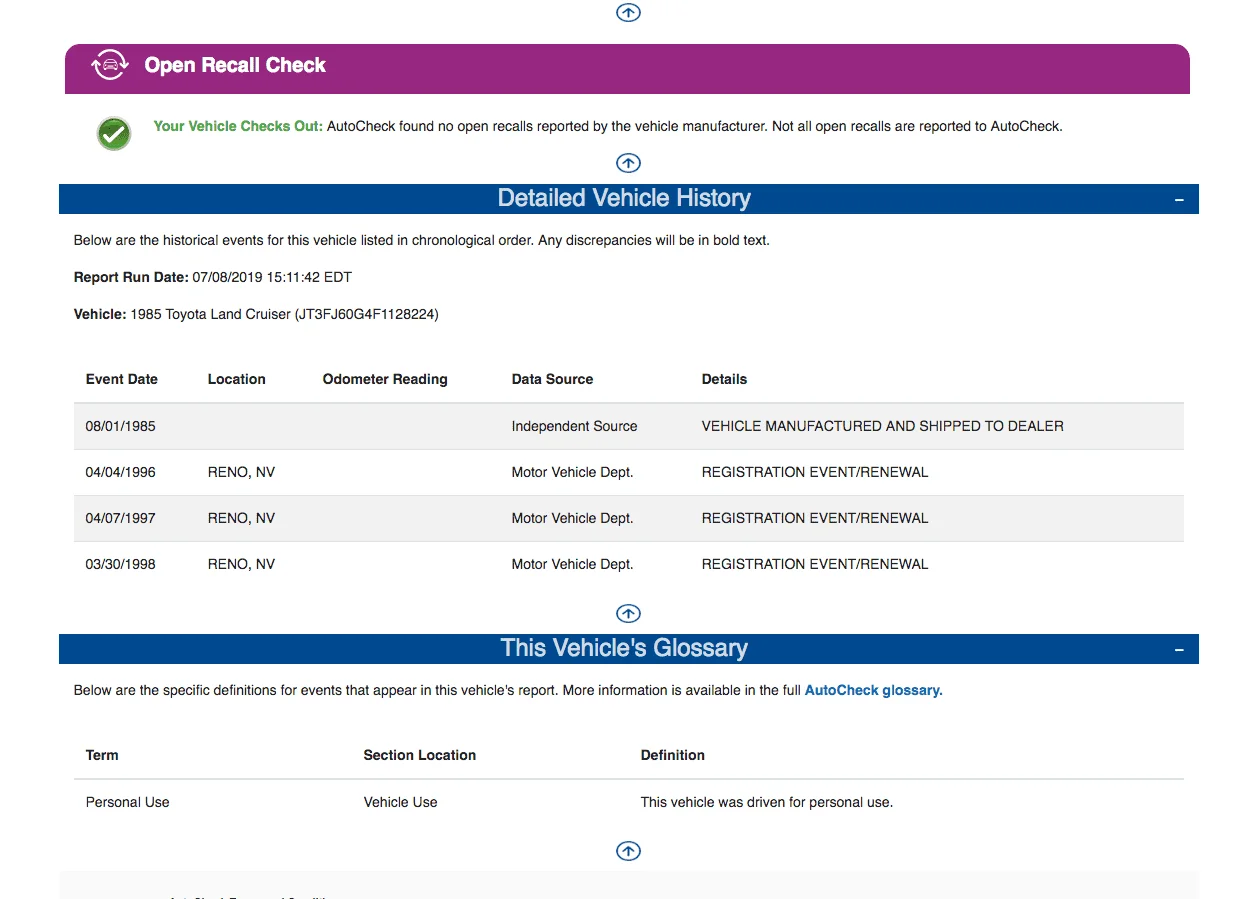
Task: Click Motor Vehicle Dept. in the 04/04/1996 row
Action: (572, 472)
